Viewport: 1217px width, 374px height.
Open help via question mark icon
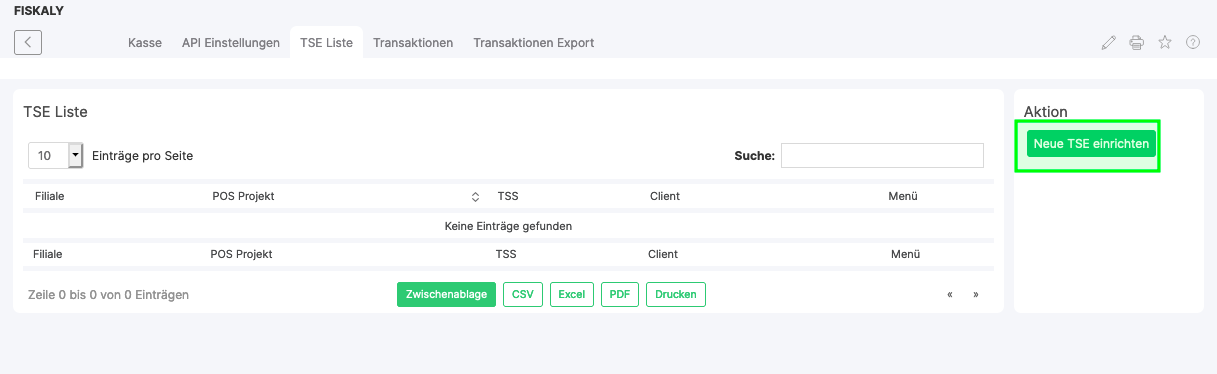point(1192,43)
